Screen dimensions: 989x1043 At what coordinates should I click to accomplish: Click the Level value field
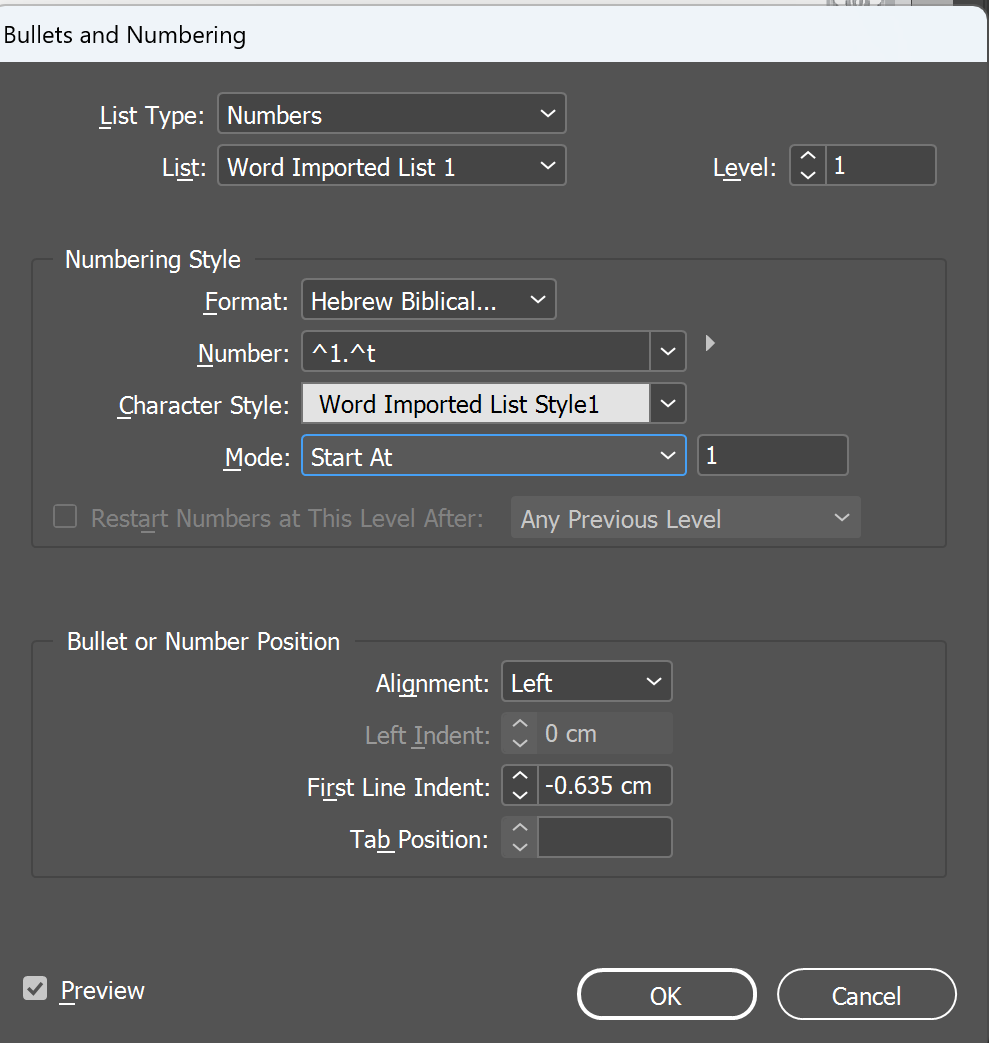click(880, 166)
